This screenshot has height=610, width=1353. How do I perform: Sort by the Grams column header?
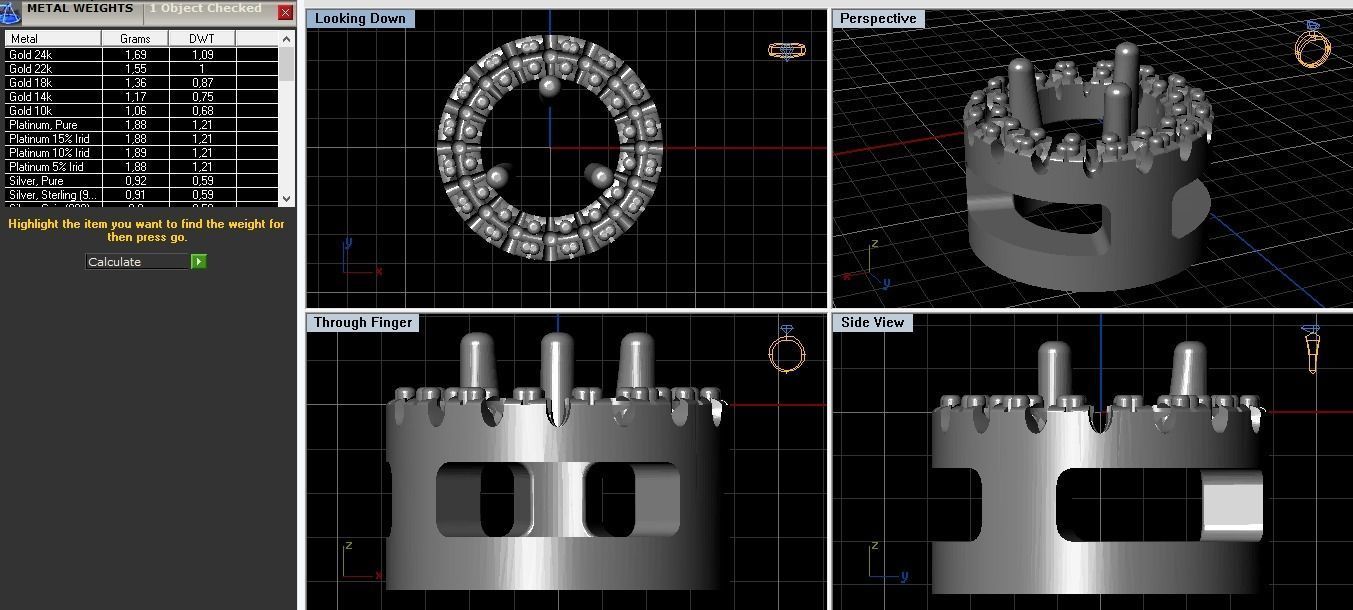[135, 38]
